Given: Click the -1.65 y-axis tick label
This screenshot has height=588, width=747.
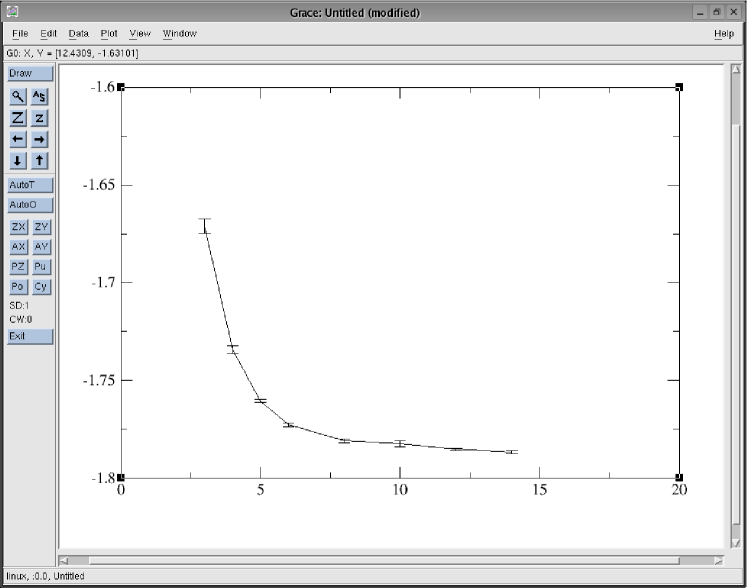Looking at the screenshot, I should click(99, 185).
